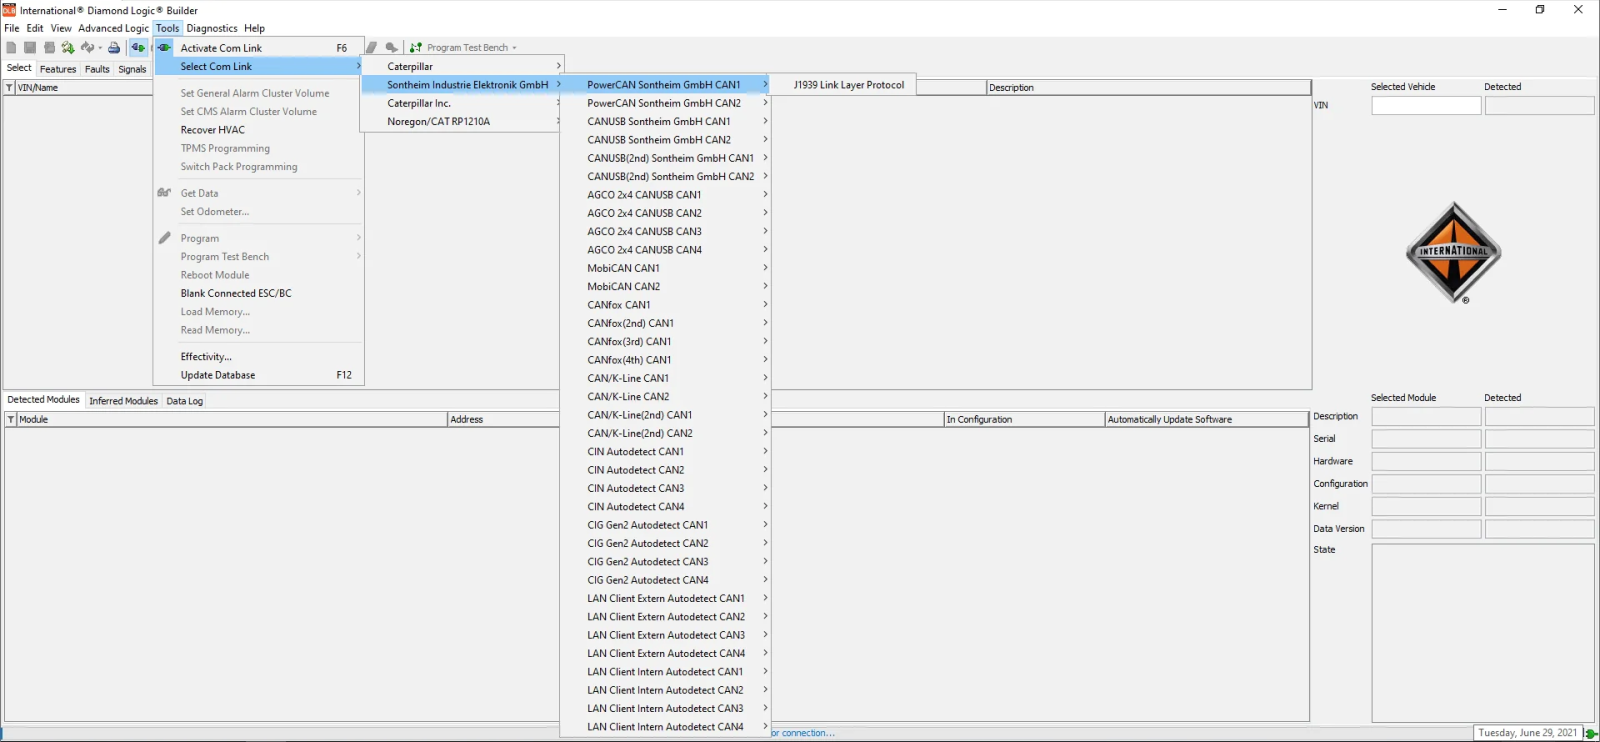Expand the MobiCAN CAN1 submenu
Image resolution: width=1600 pixels, height=742 pixels.
pyautogui.click(x=765, y=268)
